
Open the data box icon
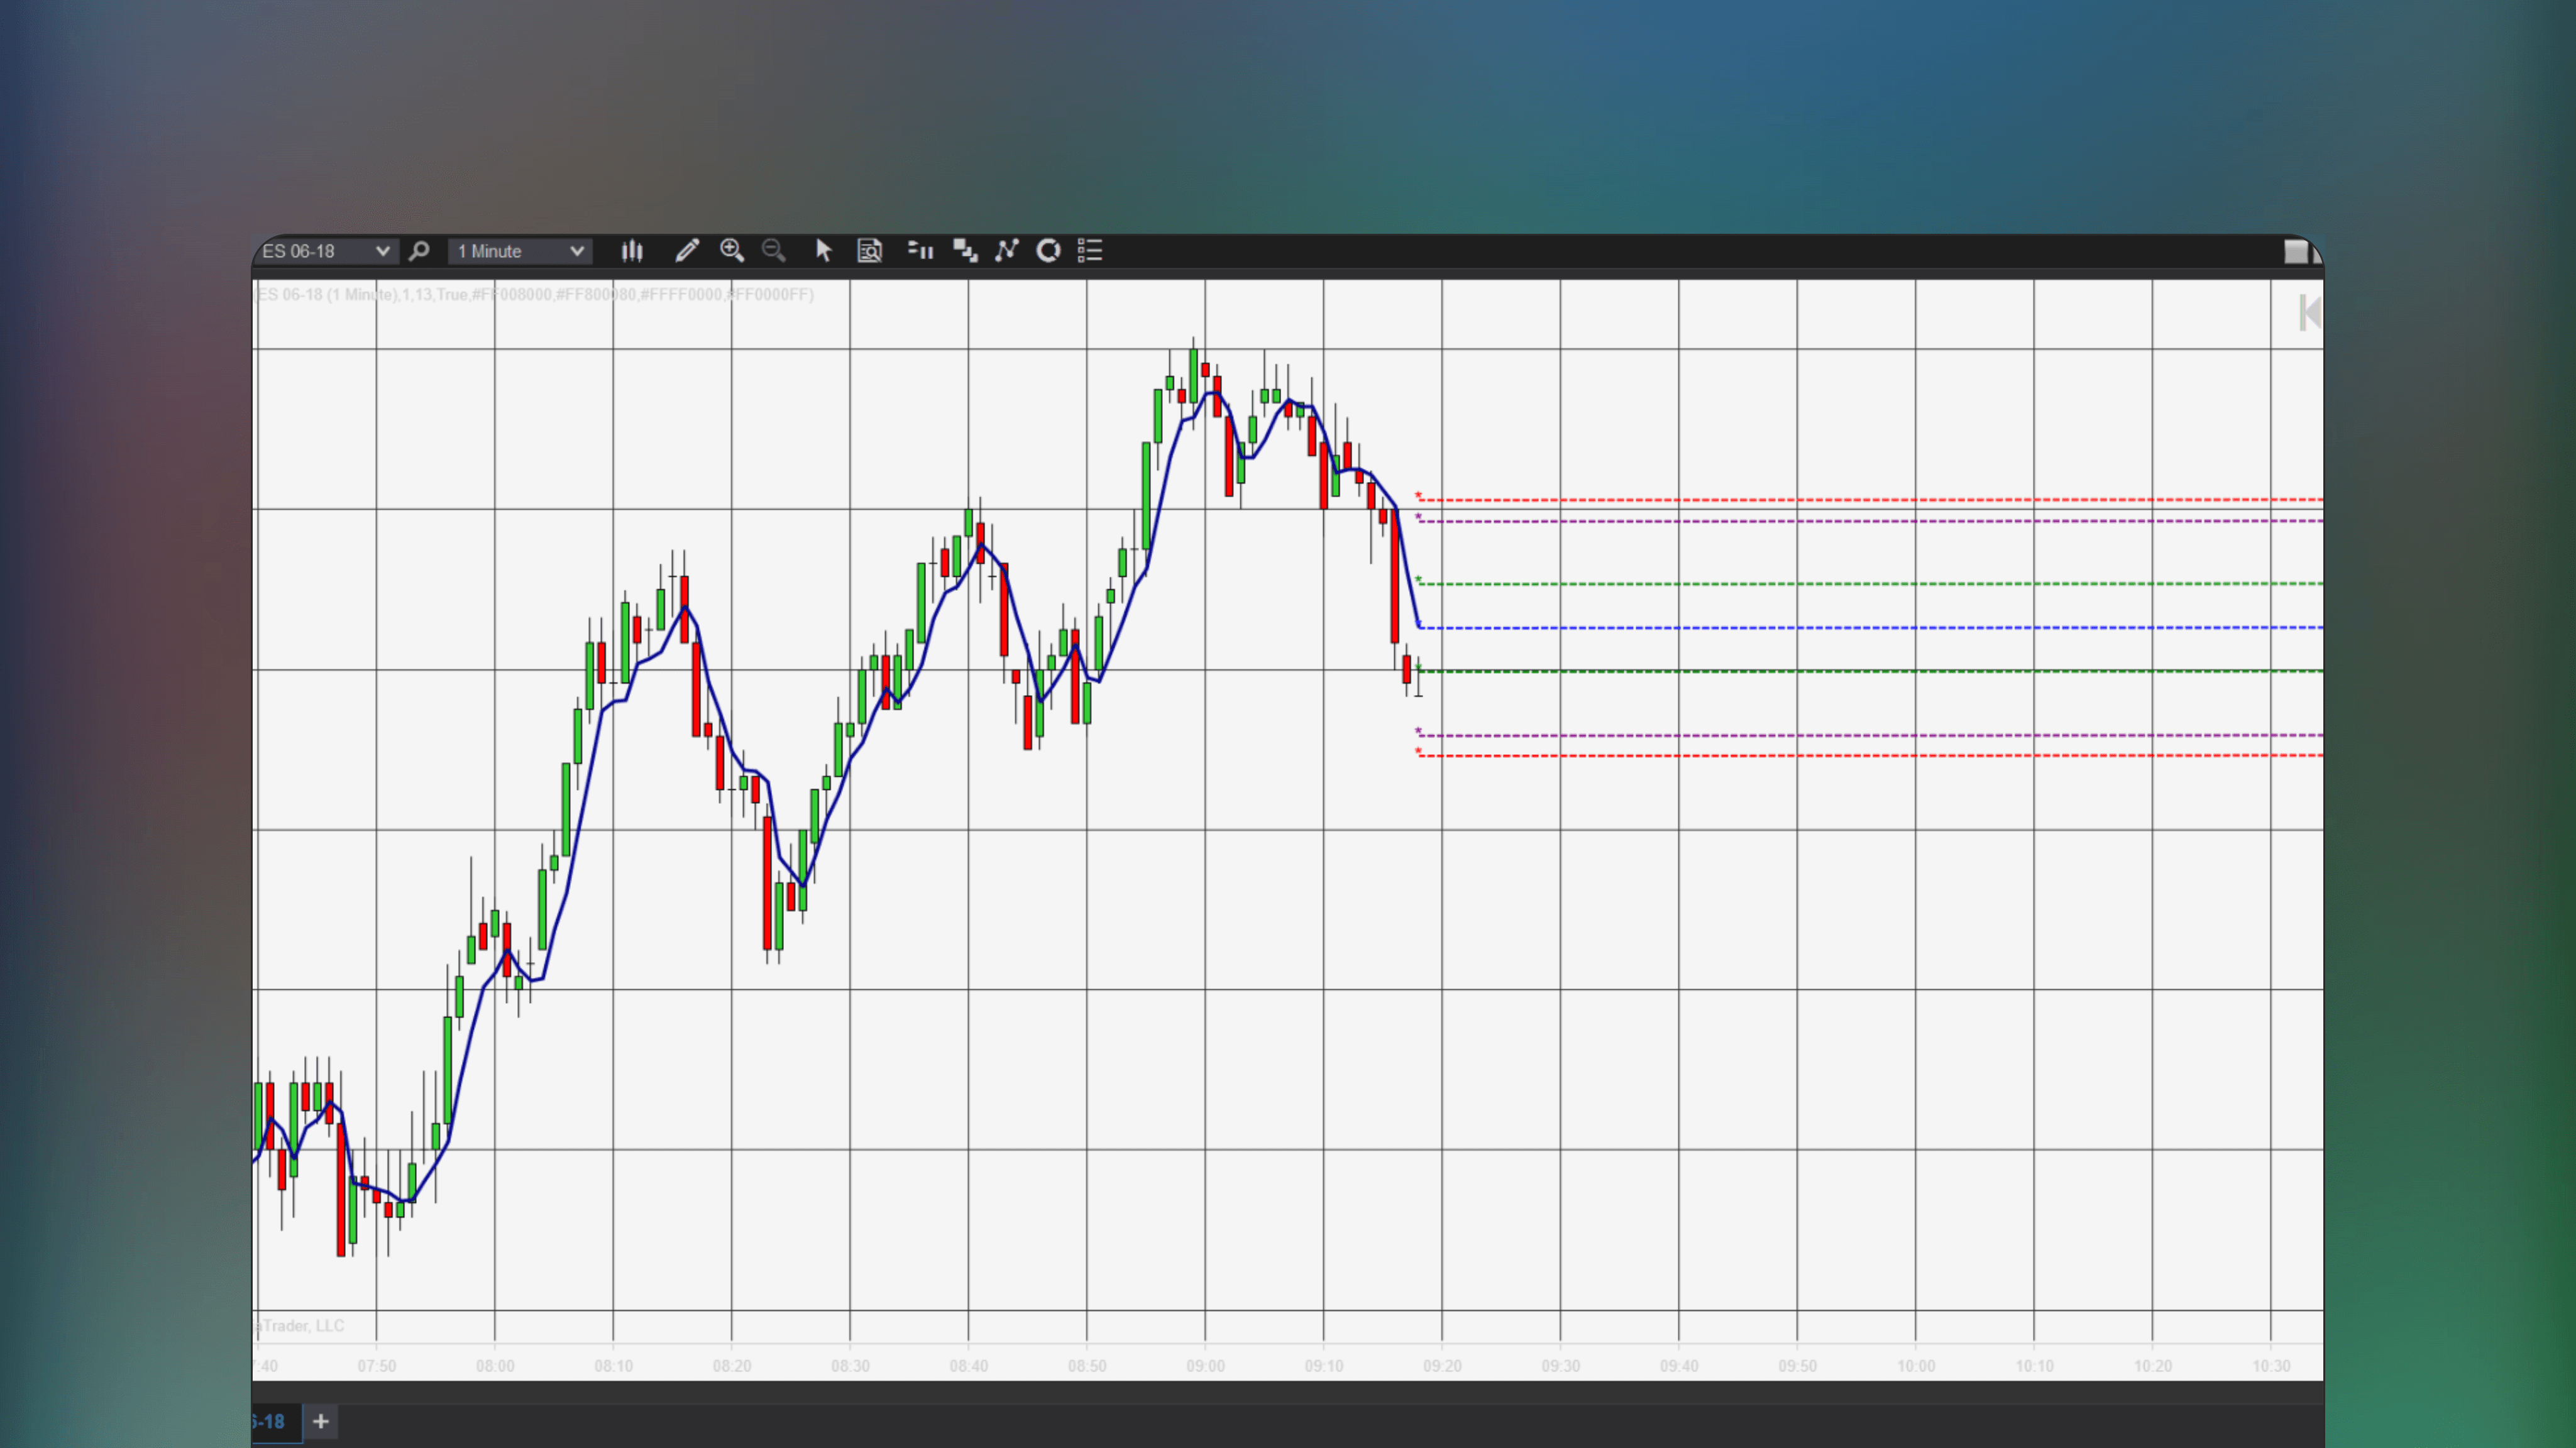pyautogui.click(x=870, y=251)
